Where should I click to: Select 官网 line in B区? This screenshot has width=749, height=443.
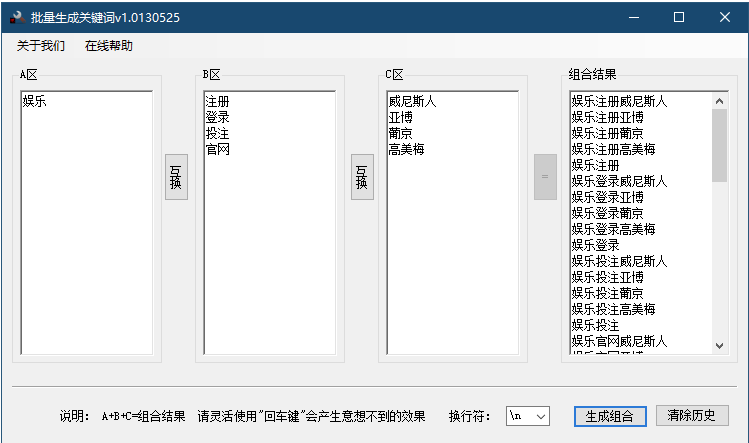point(217,150)
